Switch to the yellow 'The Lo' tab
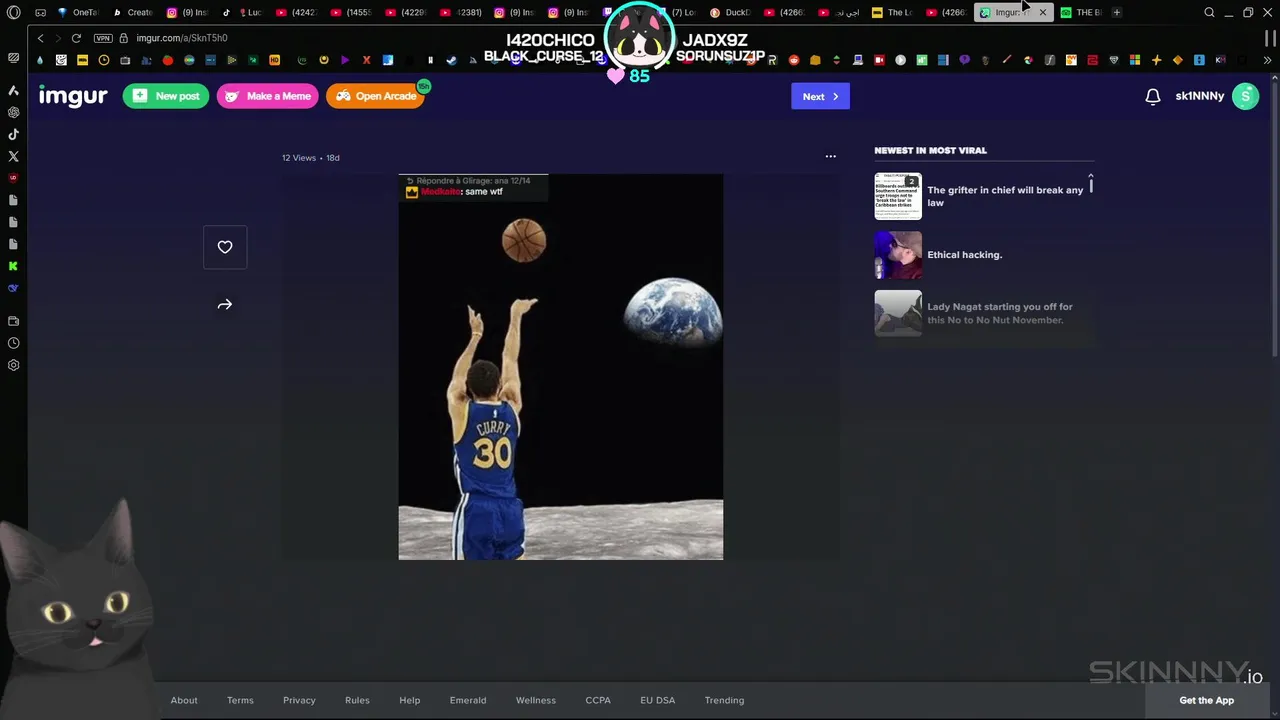 [x=892, y=13]
